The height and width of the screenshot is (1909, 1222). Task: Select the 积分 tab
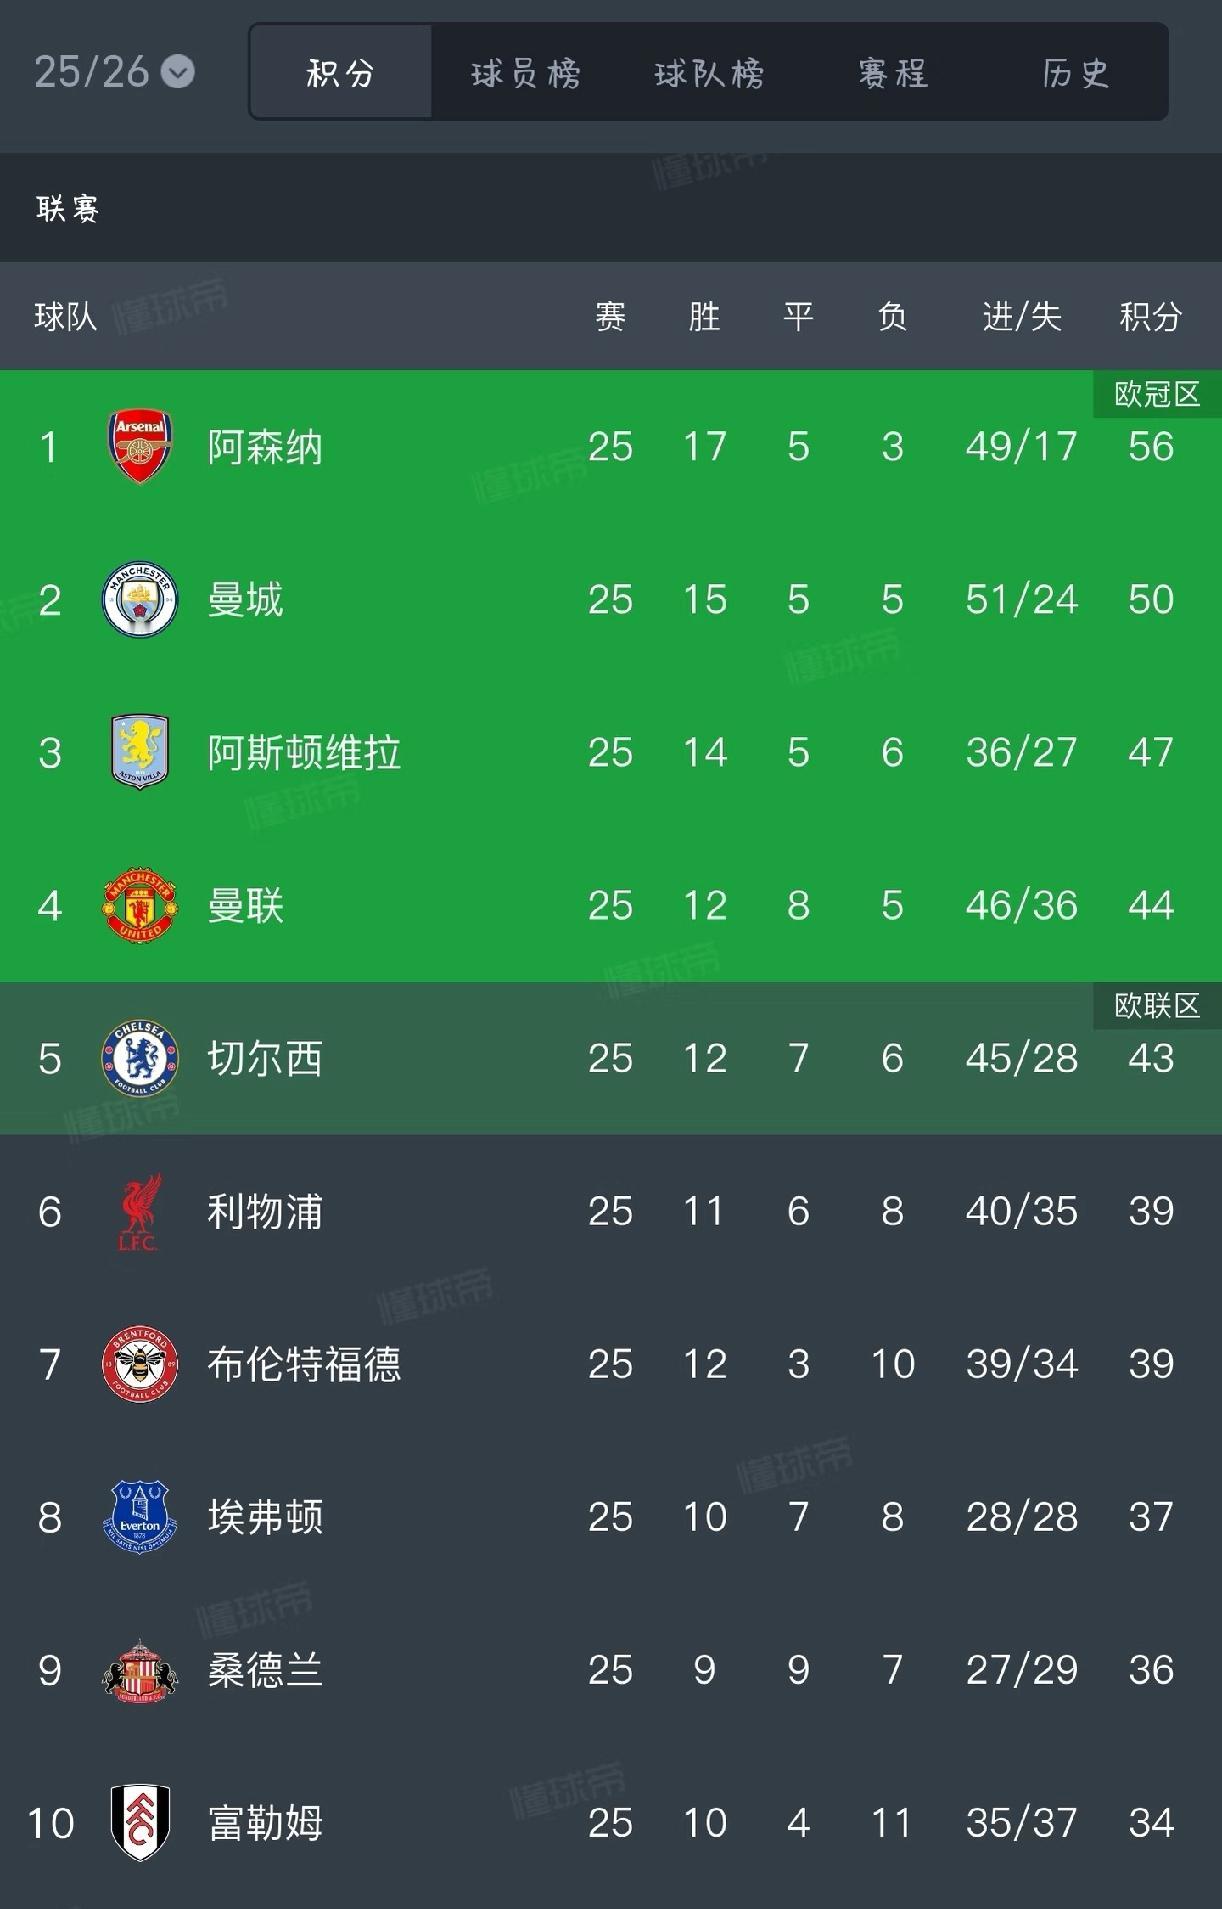click(341, 73)
